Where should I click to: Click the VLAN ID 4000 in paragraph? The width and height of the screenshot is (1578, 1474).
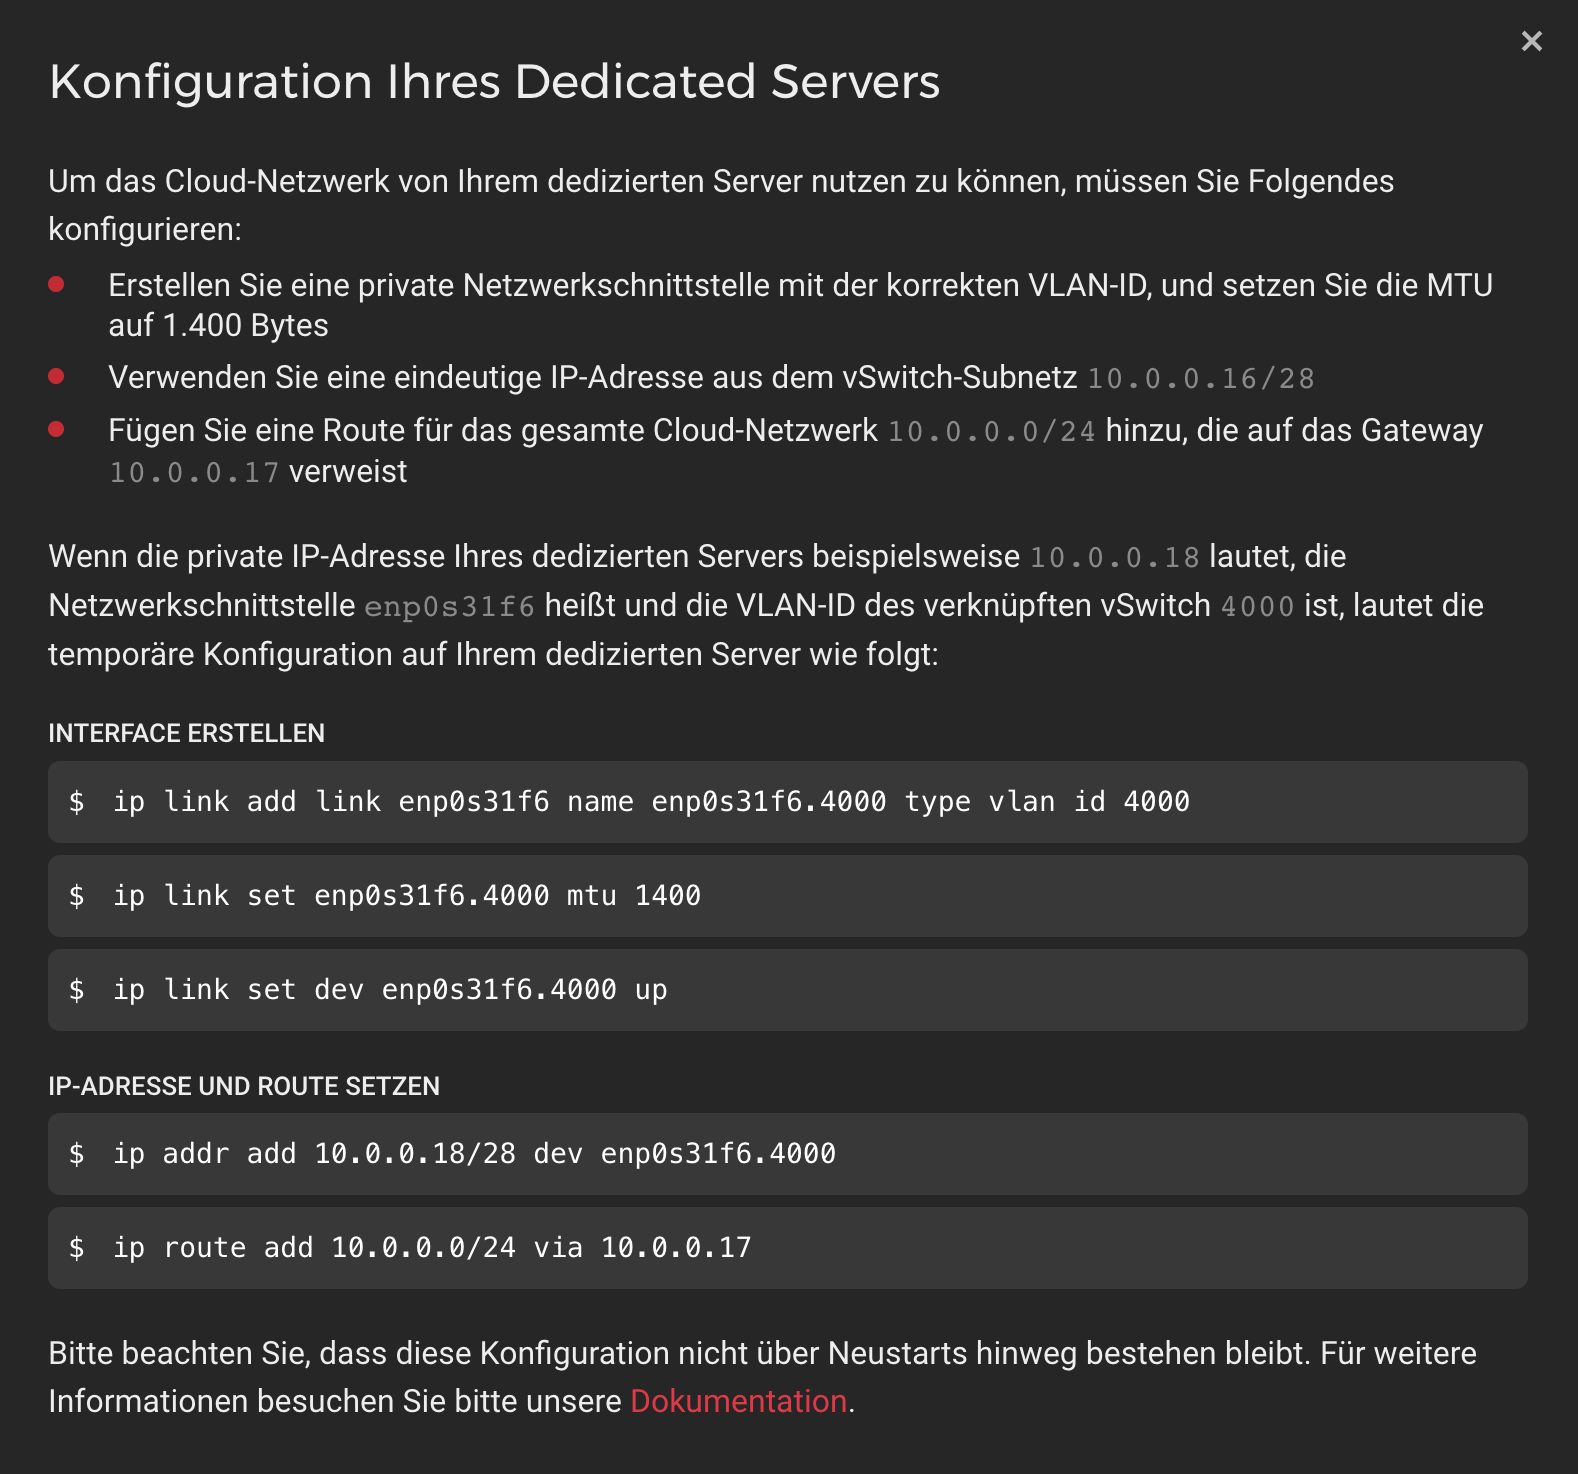(x=1257, y=606)
